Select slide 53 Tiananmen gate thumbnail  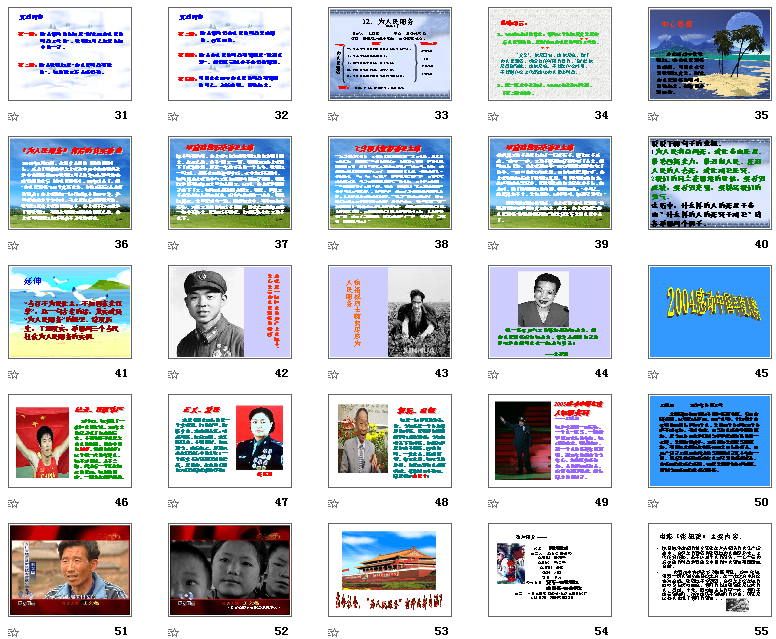tap(390, 570)
